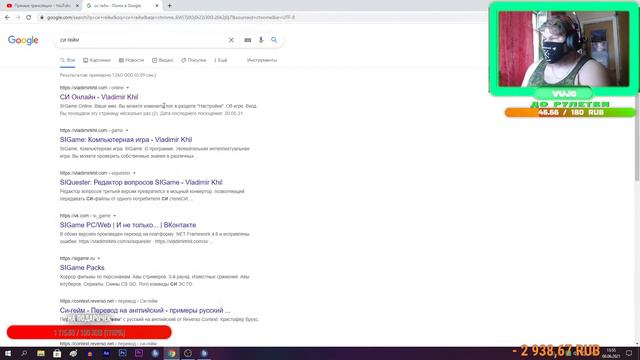640x360 pixels.
Task: Click the Google logo
Action: click(23, 40)
